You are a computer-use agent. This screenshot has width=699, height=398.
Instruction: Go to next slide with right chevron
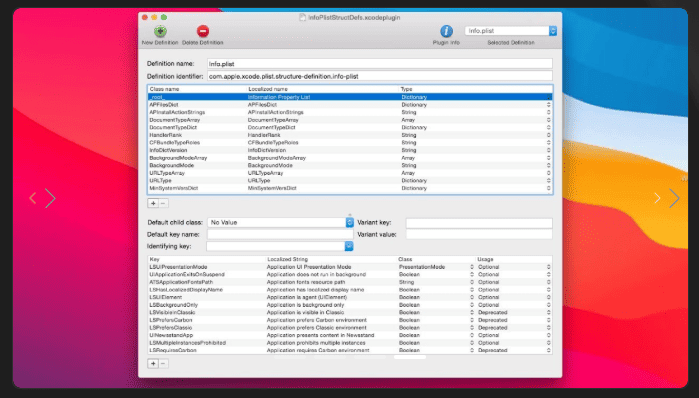pyautogui.click(x=674, y=198)
